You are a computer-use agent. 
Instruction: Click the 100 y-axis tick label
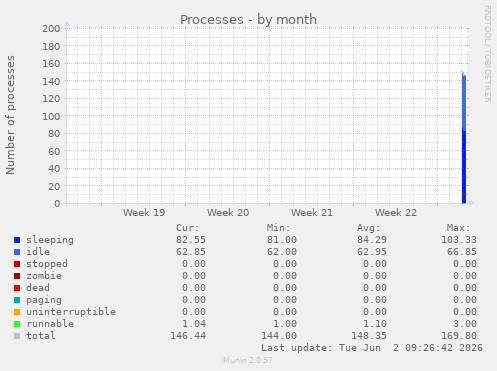[51, 116]
